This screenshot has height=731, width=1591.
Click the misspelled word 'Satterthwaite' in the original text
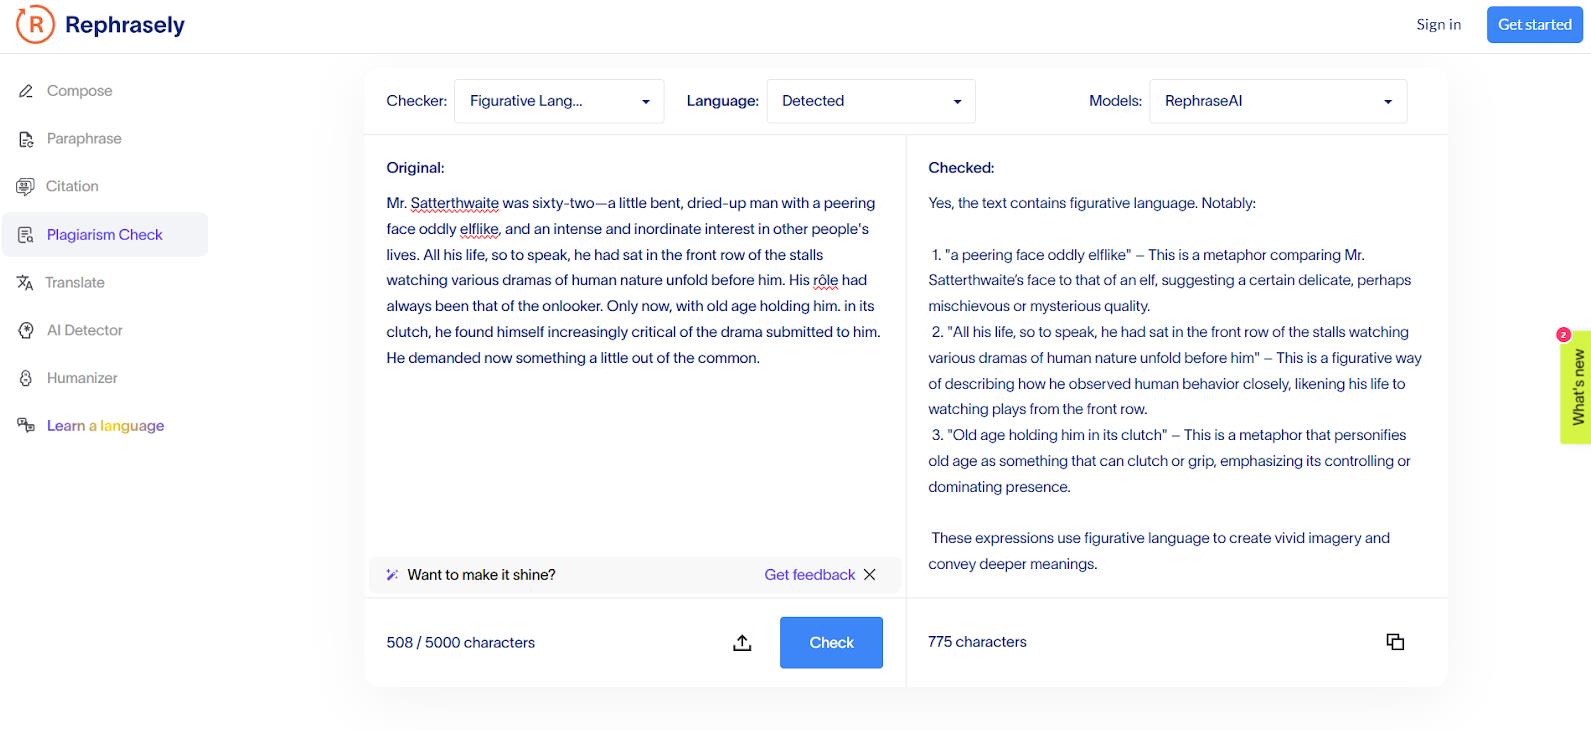(x=454, y=203)
